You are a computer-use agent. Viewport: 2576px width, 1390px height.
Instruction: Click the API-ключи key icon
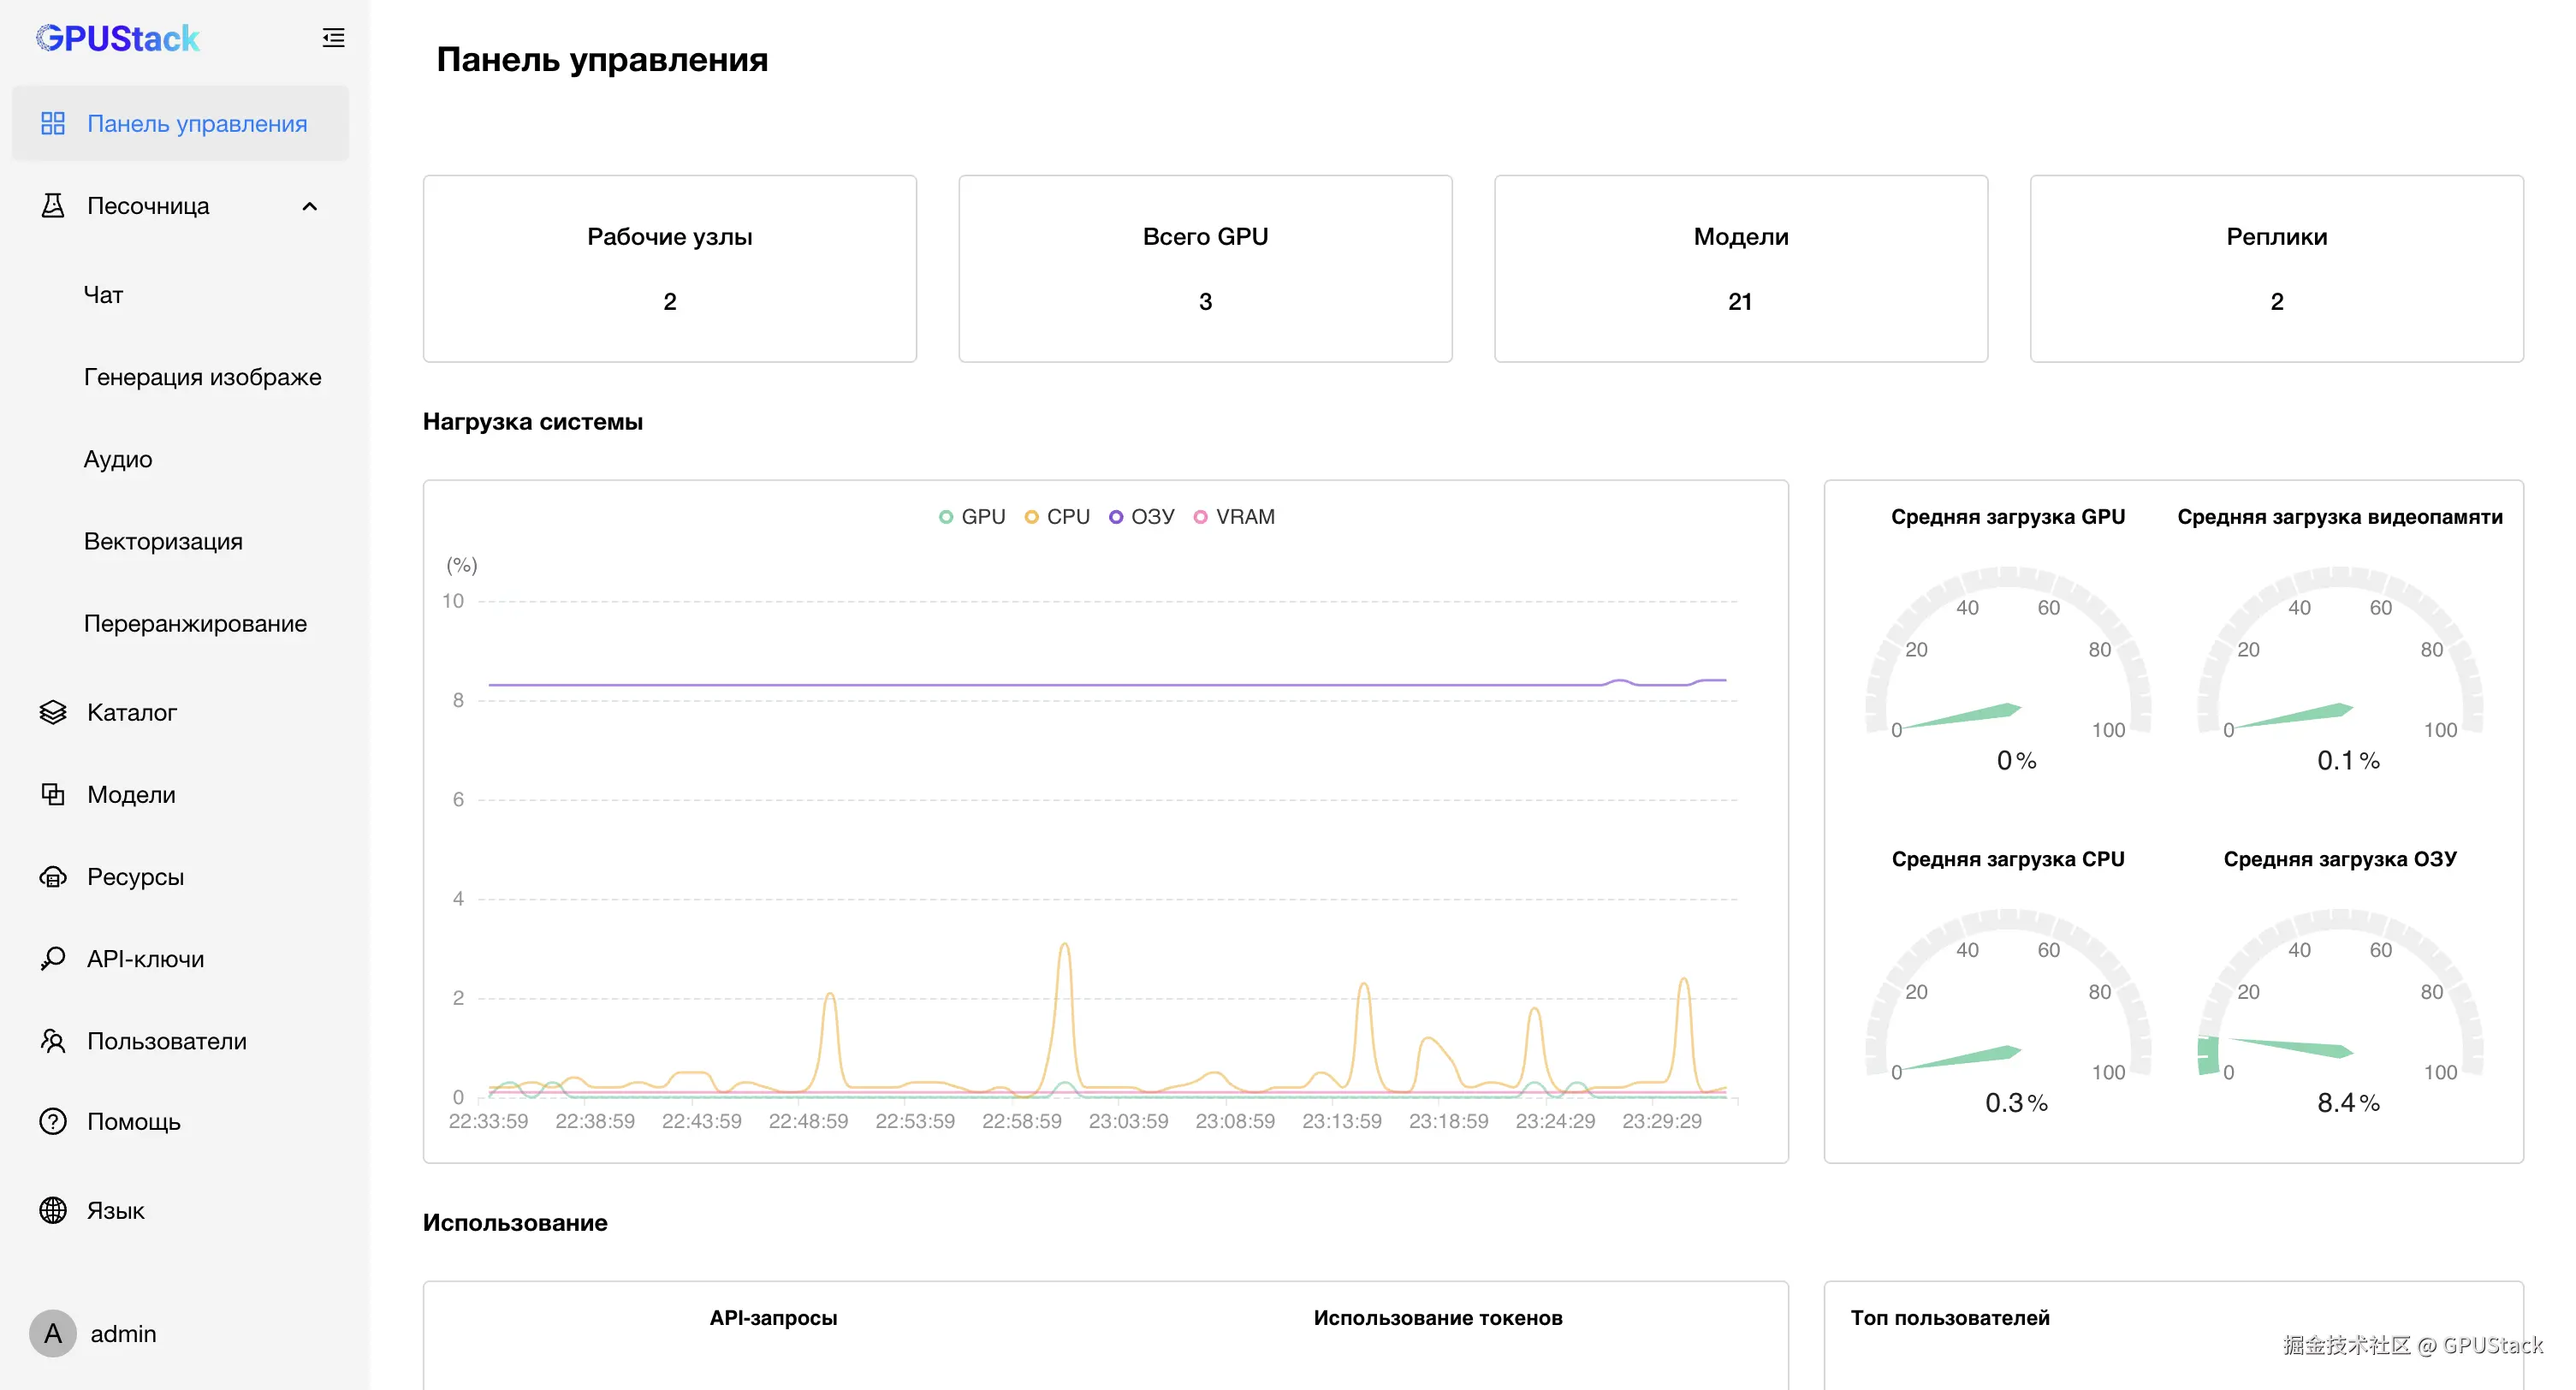pos(52,958)
